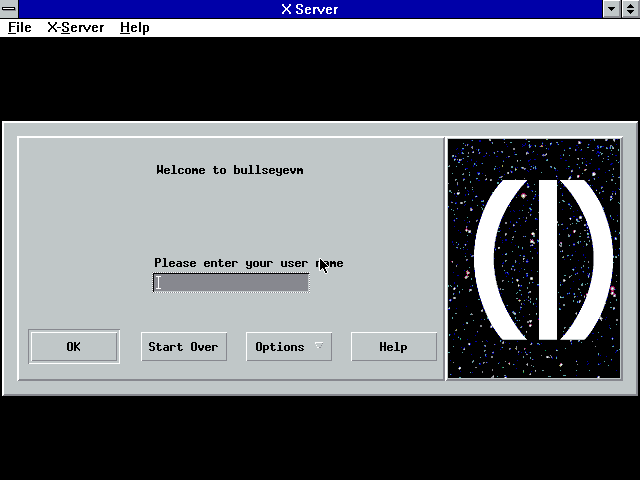Restore the X Server window size
This screenshot has width=640, height=480.
pos(631,9)
